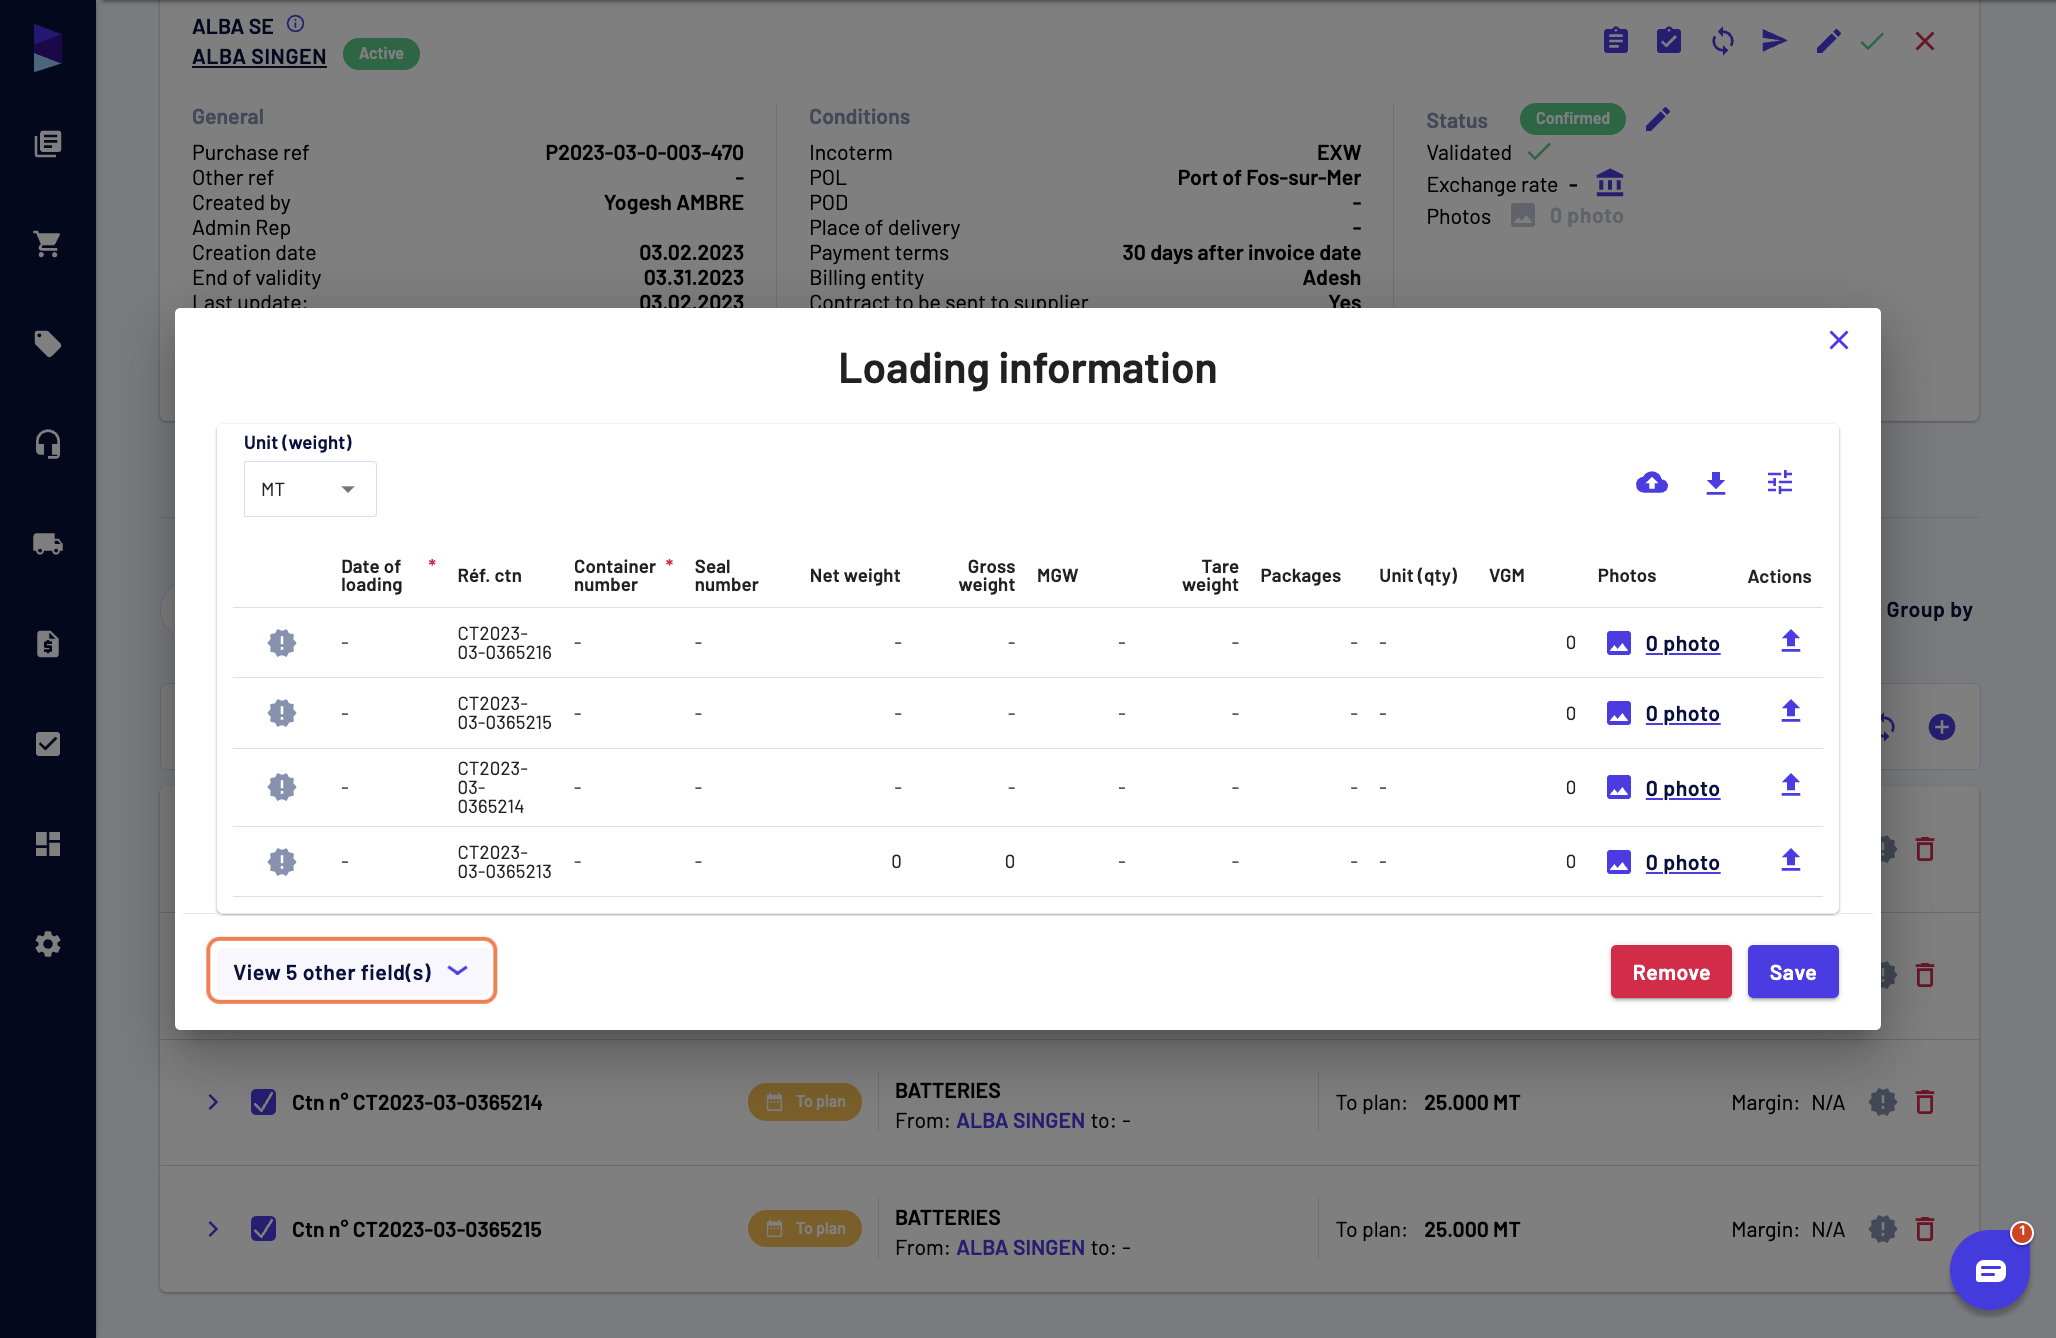Expand row Ctn CT2023-03-0365214
This screenshot has height=1338, width=2056.
[213, 1102]
